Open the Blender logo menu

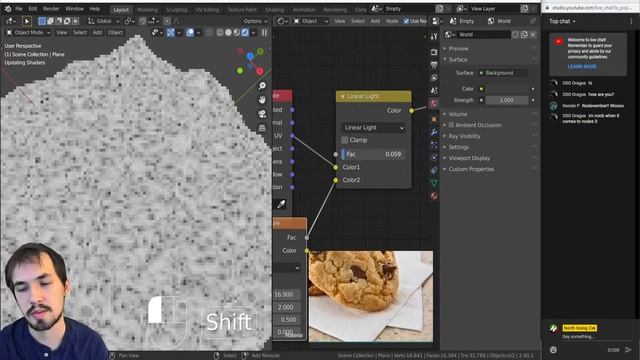(8, 9)
